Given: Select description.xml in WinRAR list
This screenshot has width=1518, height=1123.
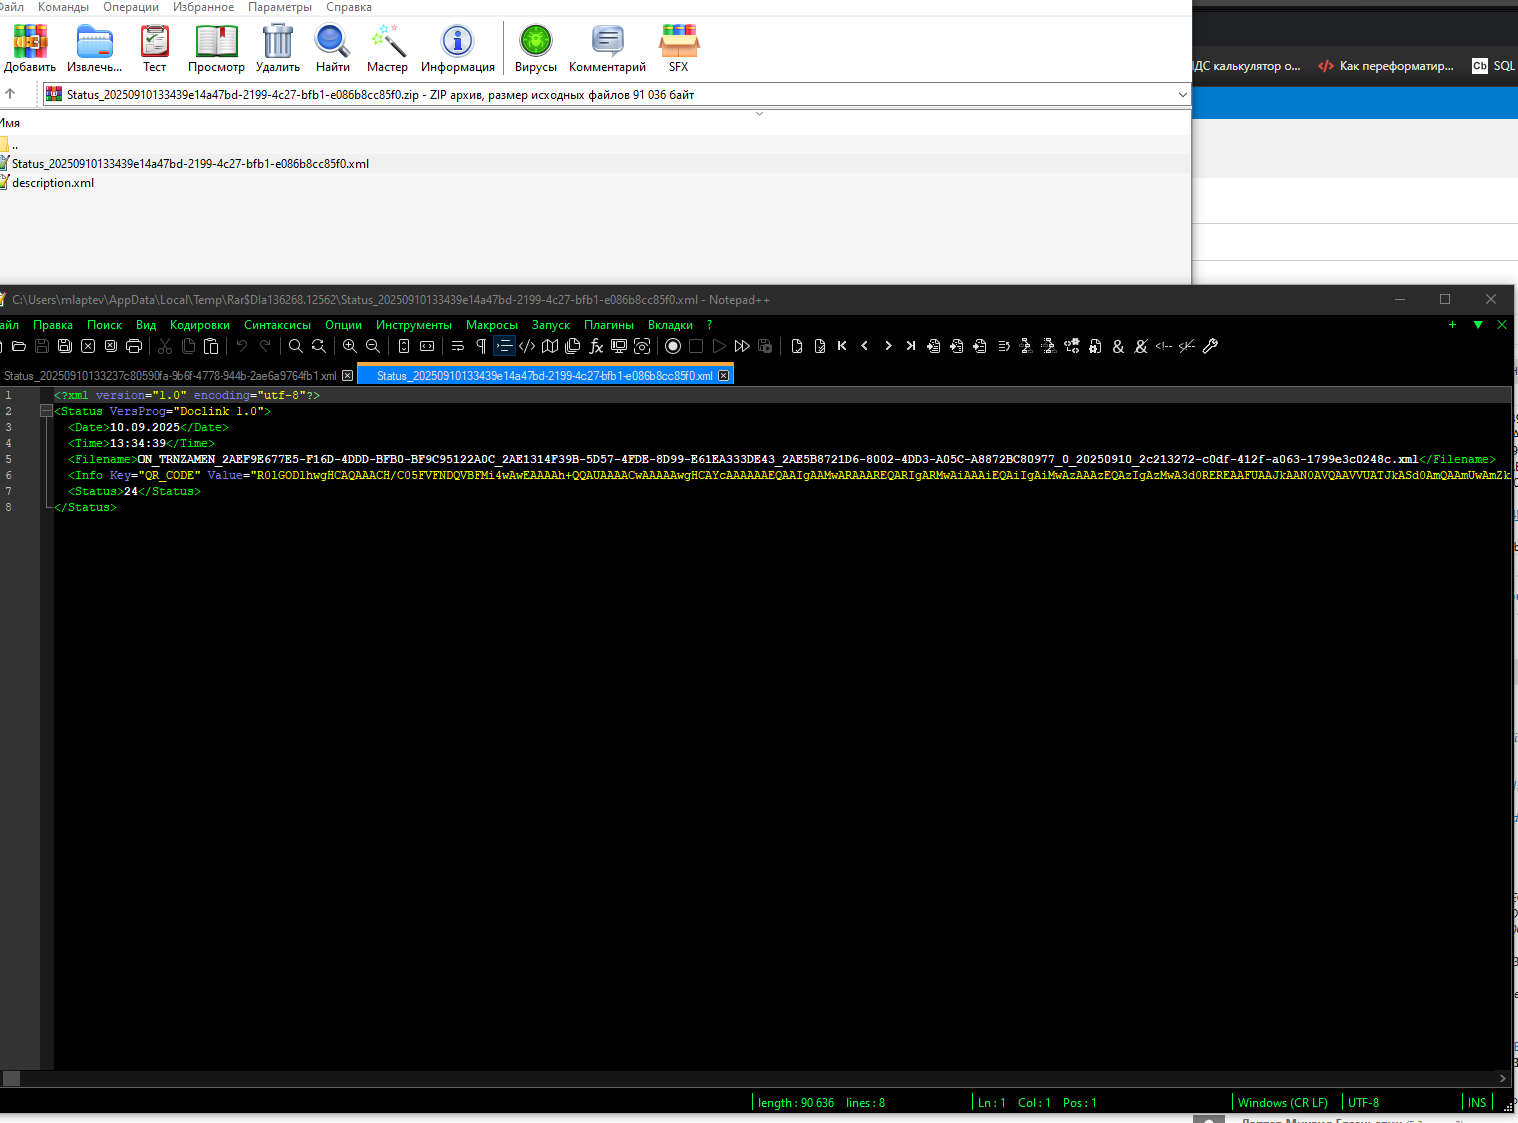Looking at the screenshot, I should 53,183.
